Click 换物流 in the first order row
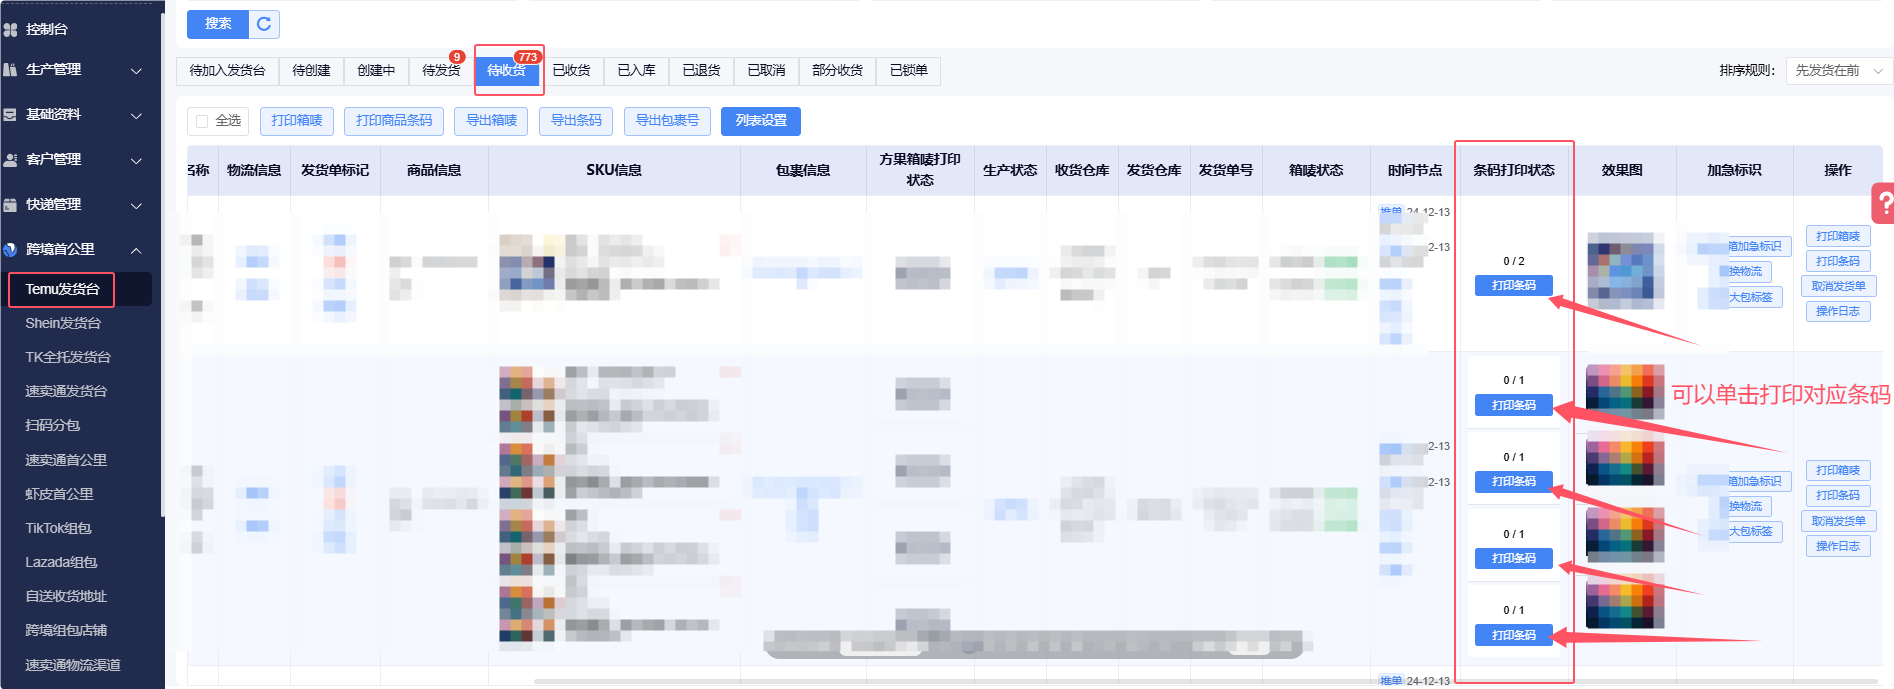The height and width of the screenshot is (689, 1894). pyautogui.click(x=1746, y=272)
